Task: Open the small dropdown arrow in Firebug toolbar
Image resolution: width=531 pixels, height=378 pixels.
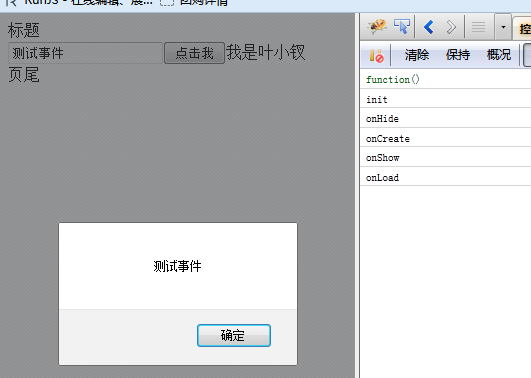Action: 503,27
